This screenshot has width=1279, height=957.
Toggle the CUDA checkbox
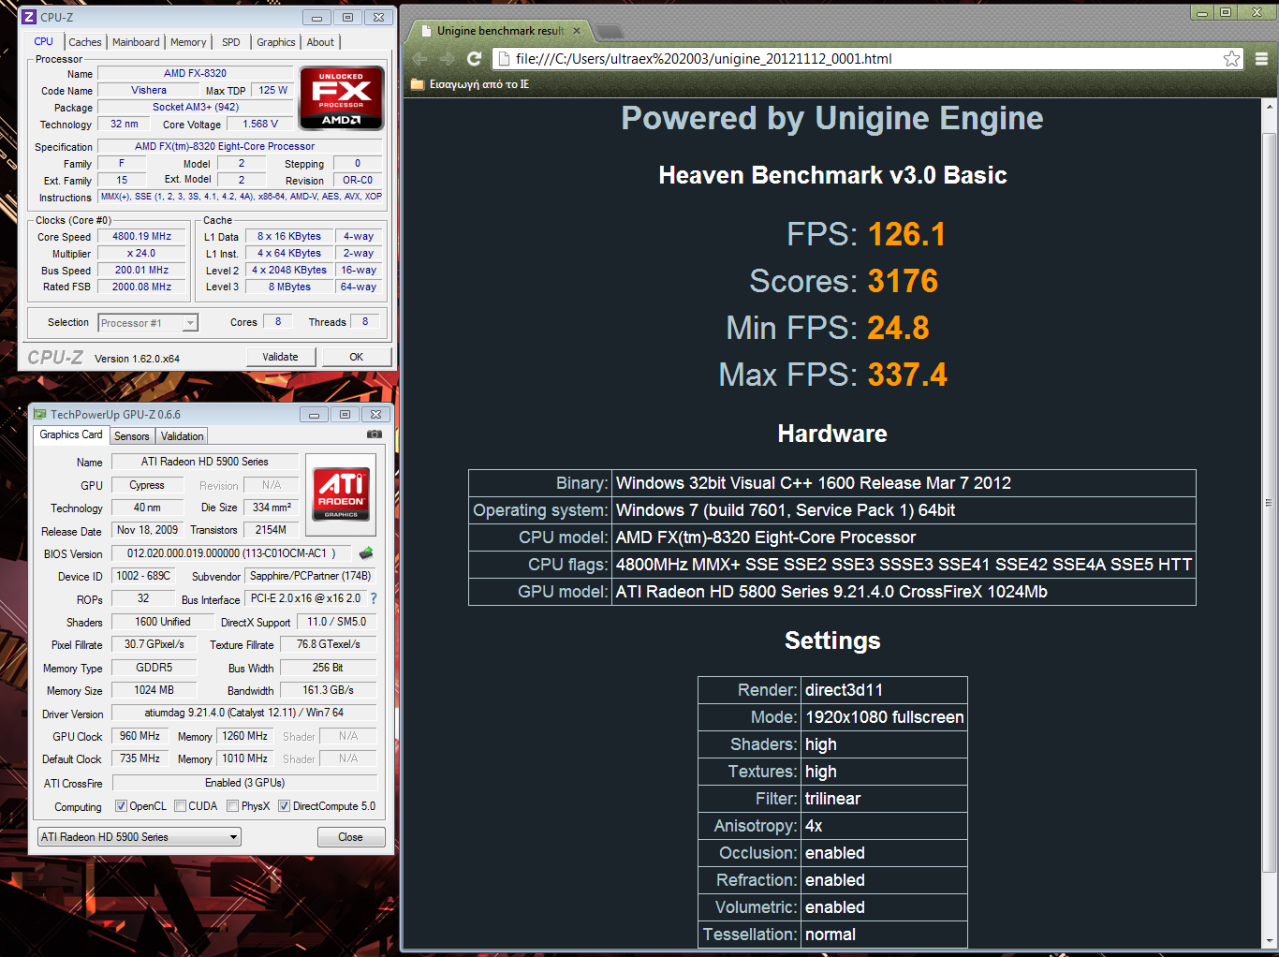[180, 806]
